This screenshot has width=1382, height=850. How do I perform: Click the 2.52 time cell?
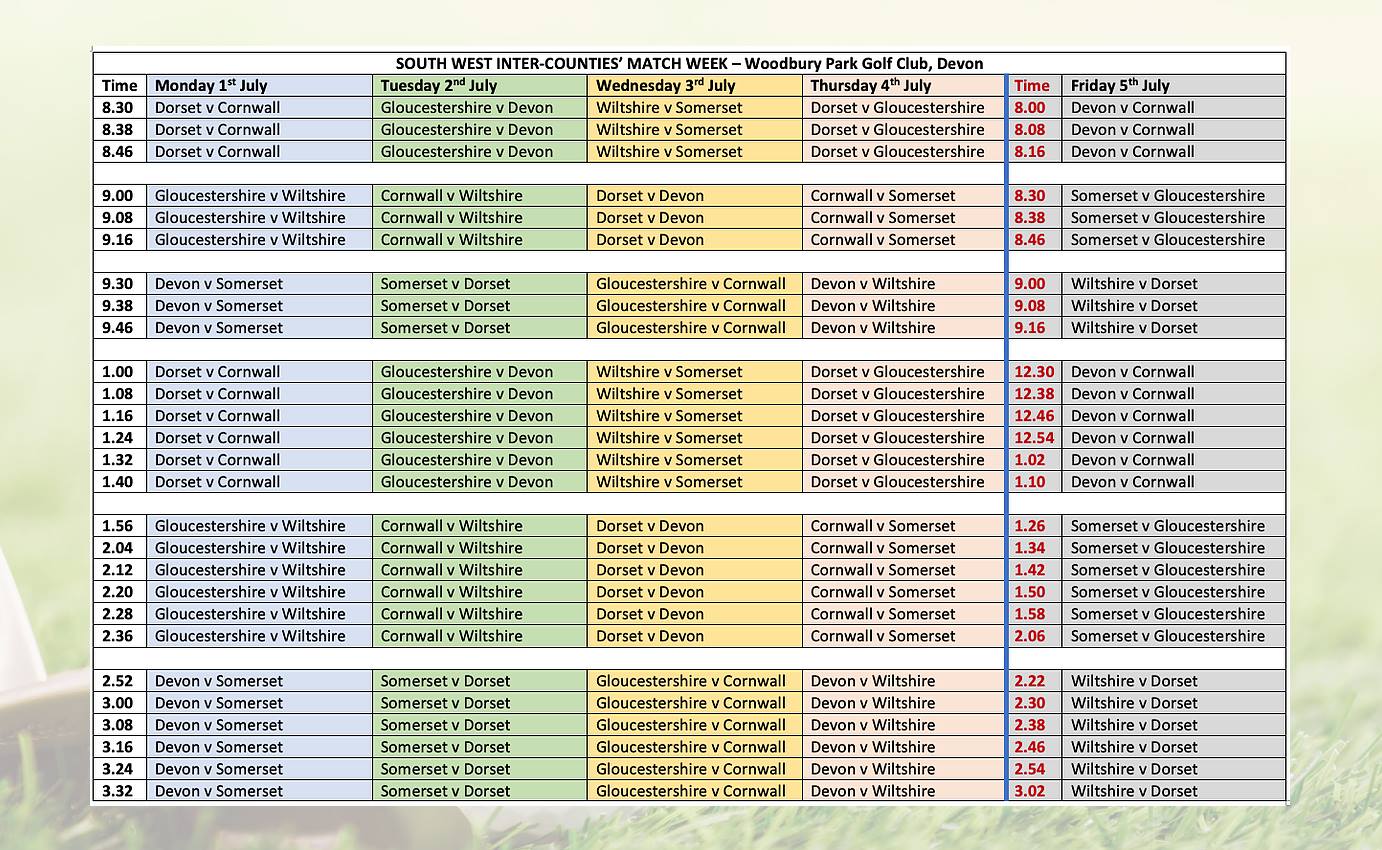[x=120, y=680]
